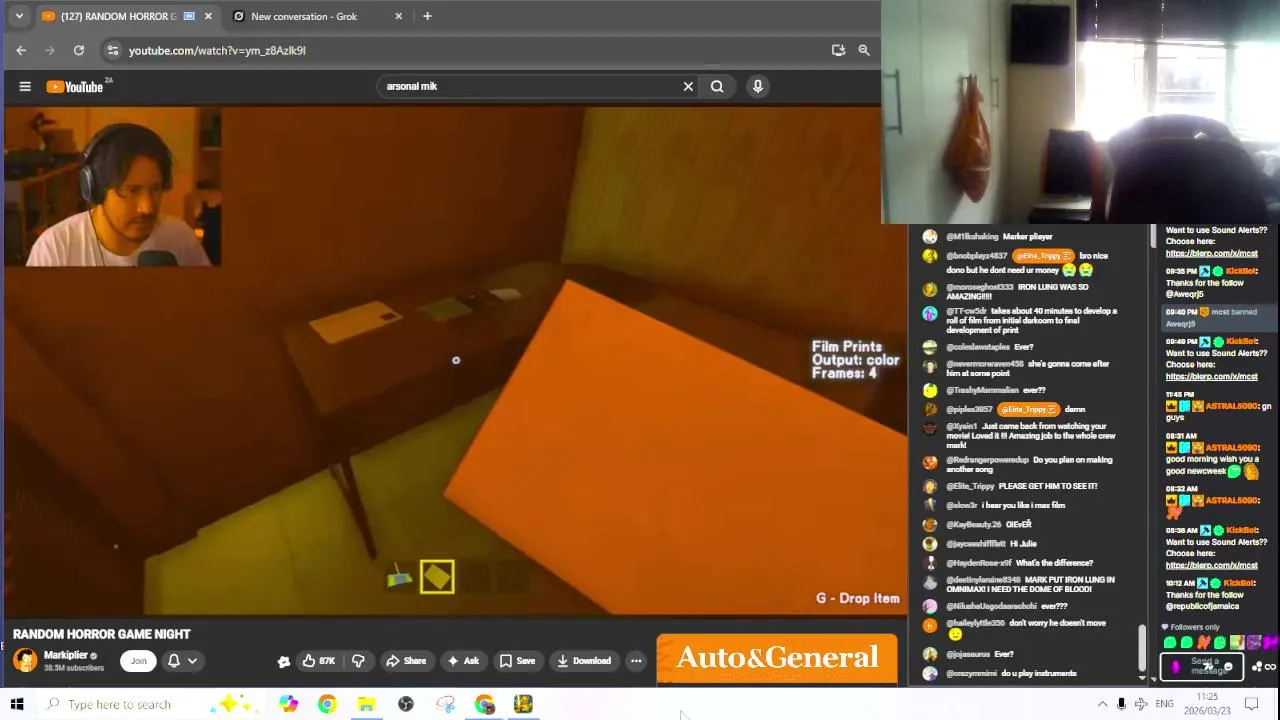1280x720 pixels.
Task: Click the install app icon in address bar
Action: (x=838, y=50)
